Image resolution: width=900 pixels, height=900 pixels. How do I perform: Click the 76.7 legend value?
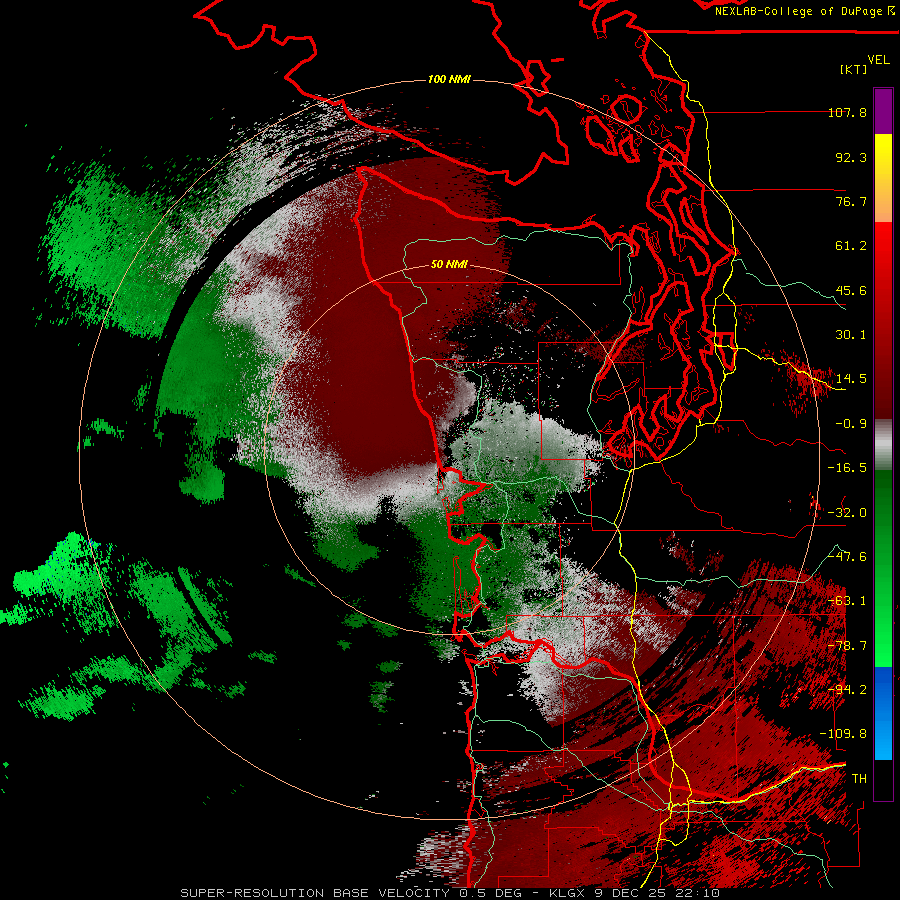coord(851,201)
